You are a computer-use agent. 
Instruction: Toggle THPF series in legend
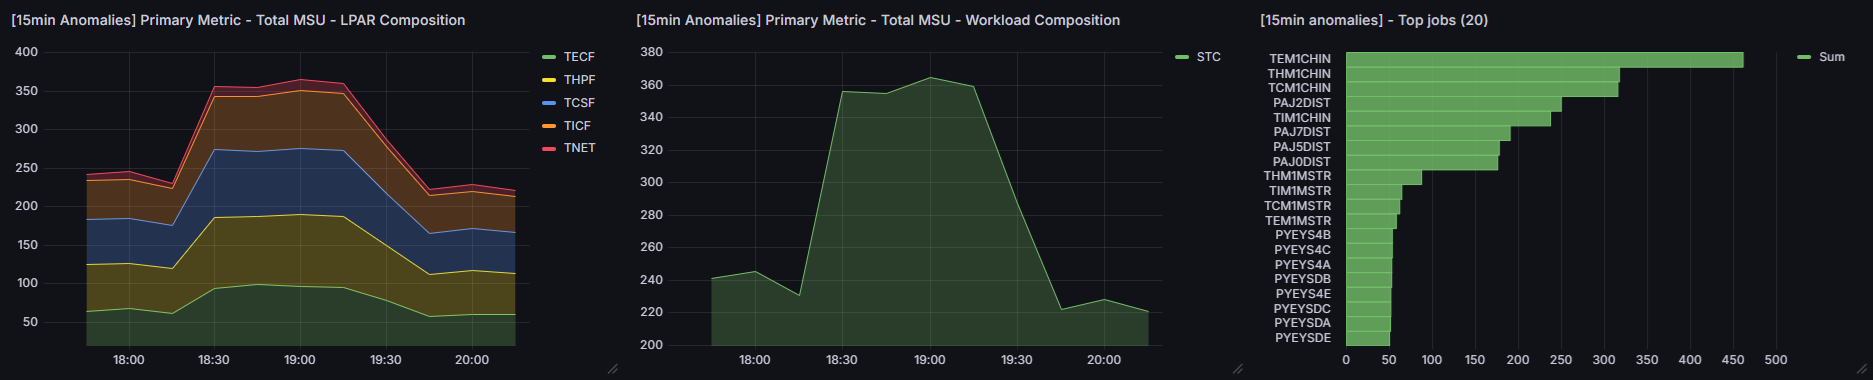click(579, 80)
